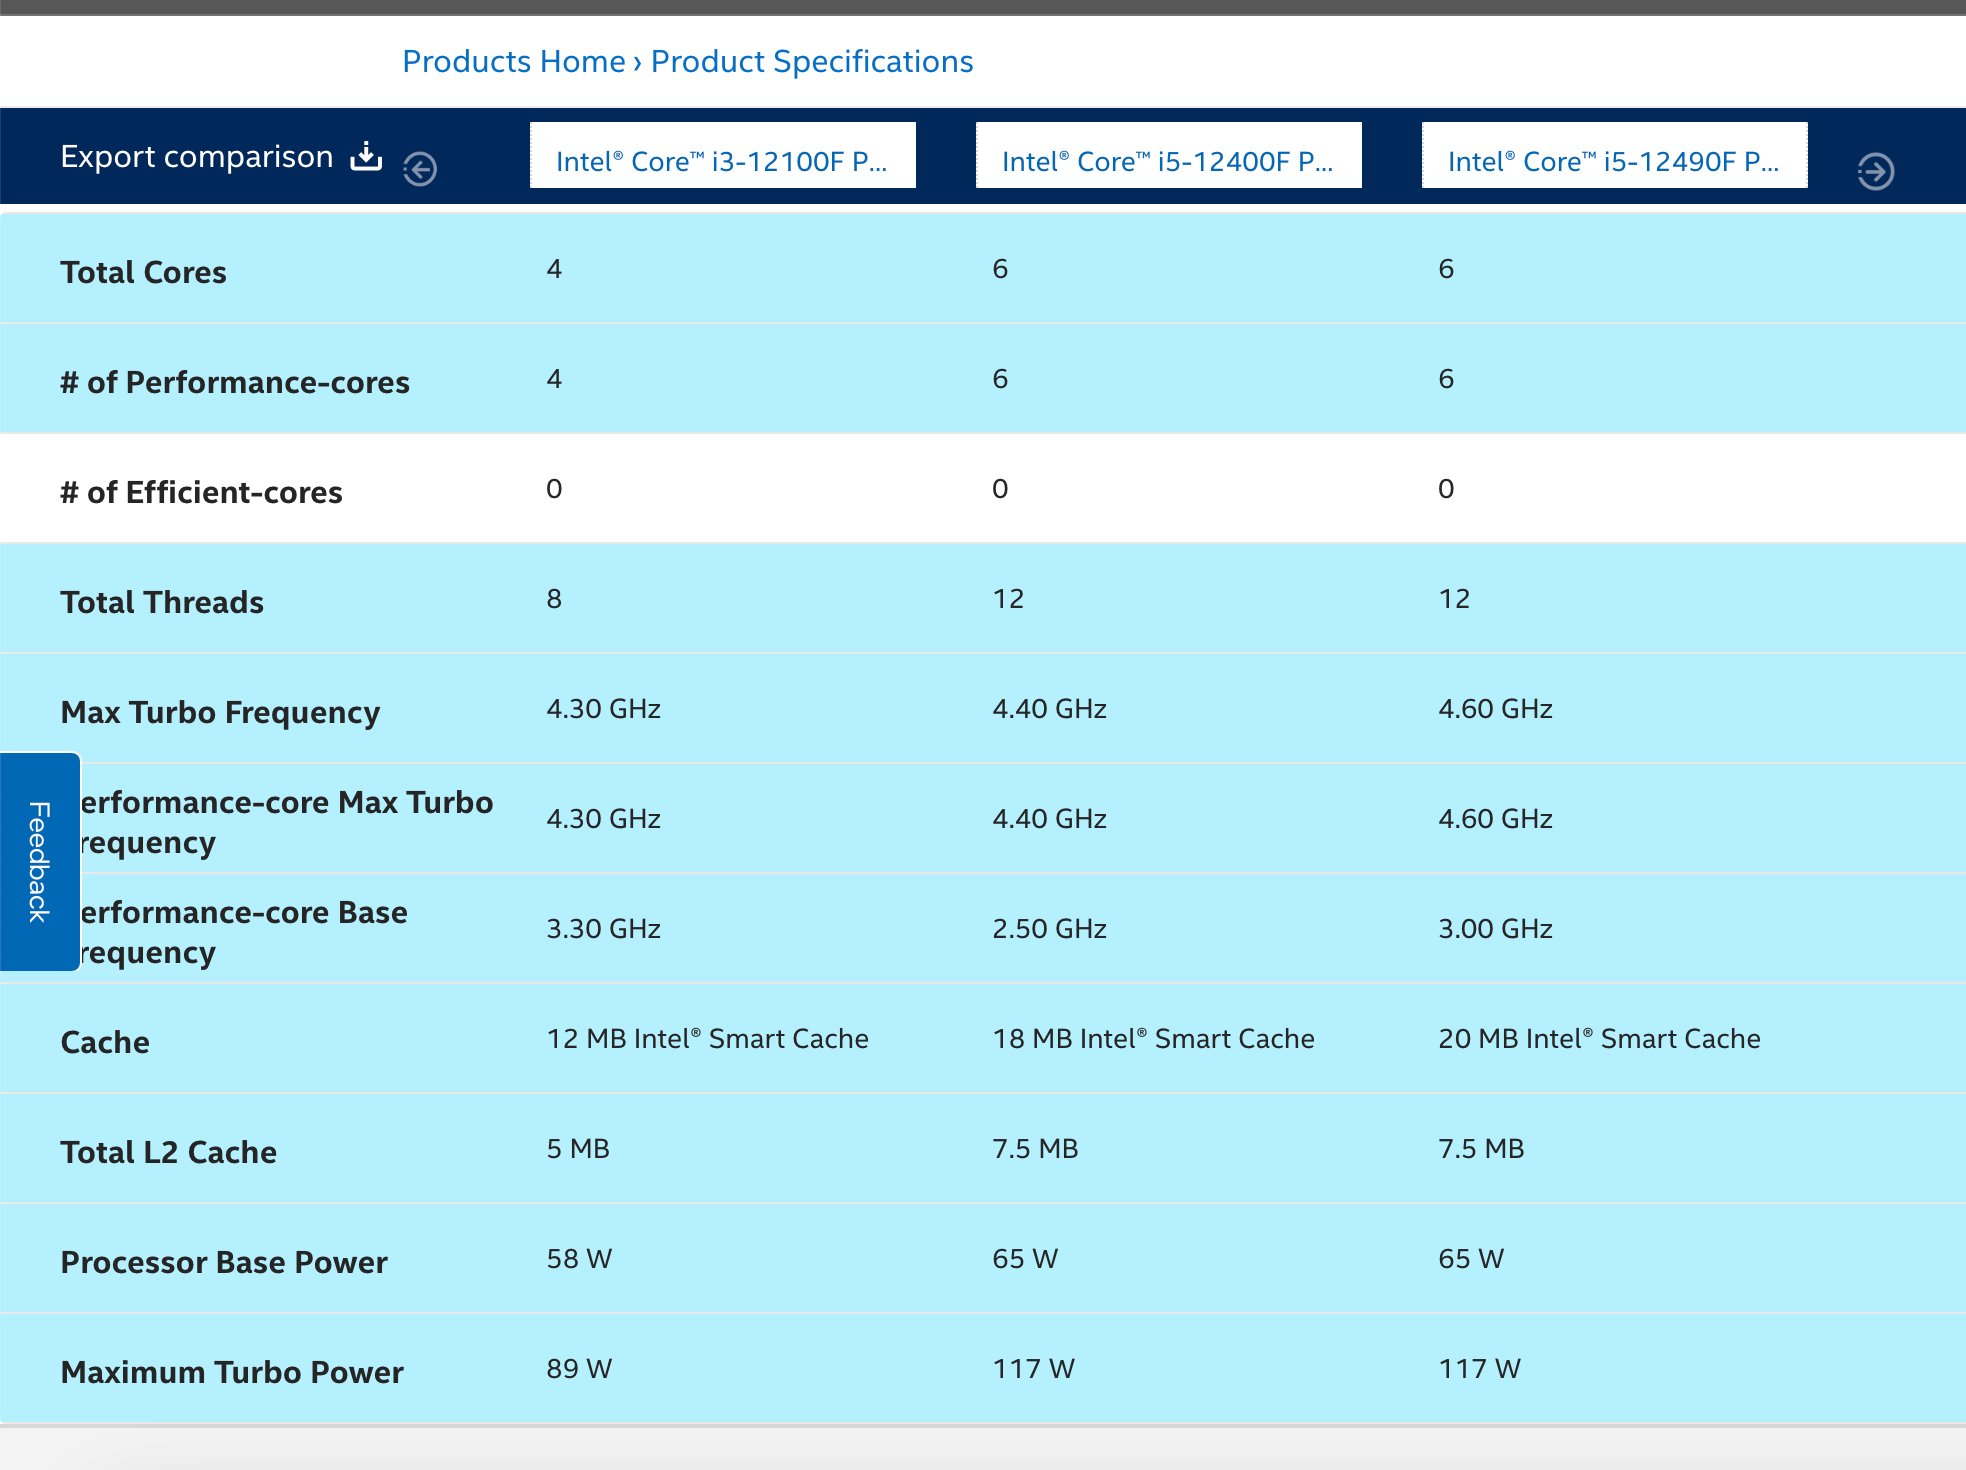Open the Intel Core i3-12100F product header
This screenshot has width=1966, height=1470.
coord(723,155)
